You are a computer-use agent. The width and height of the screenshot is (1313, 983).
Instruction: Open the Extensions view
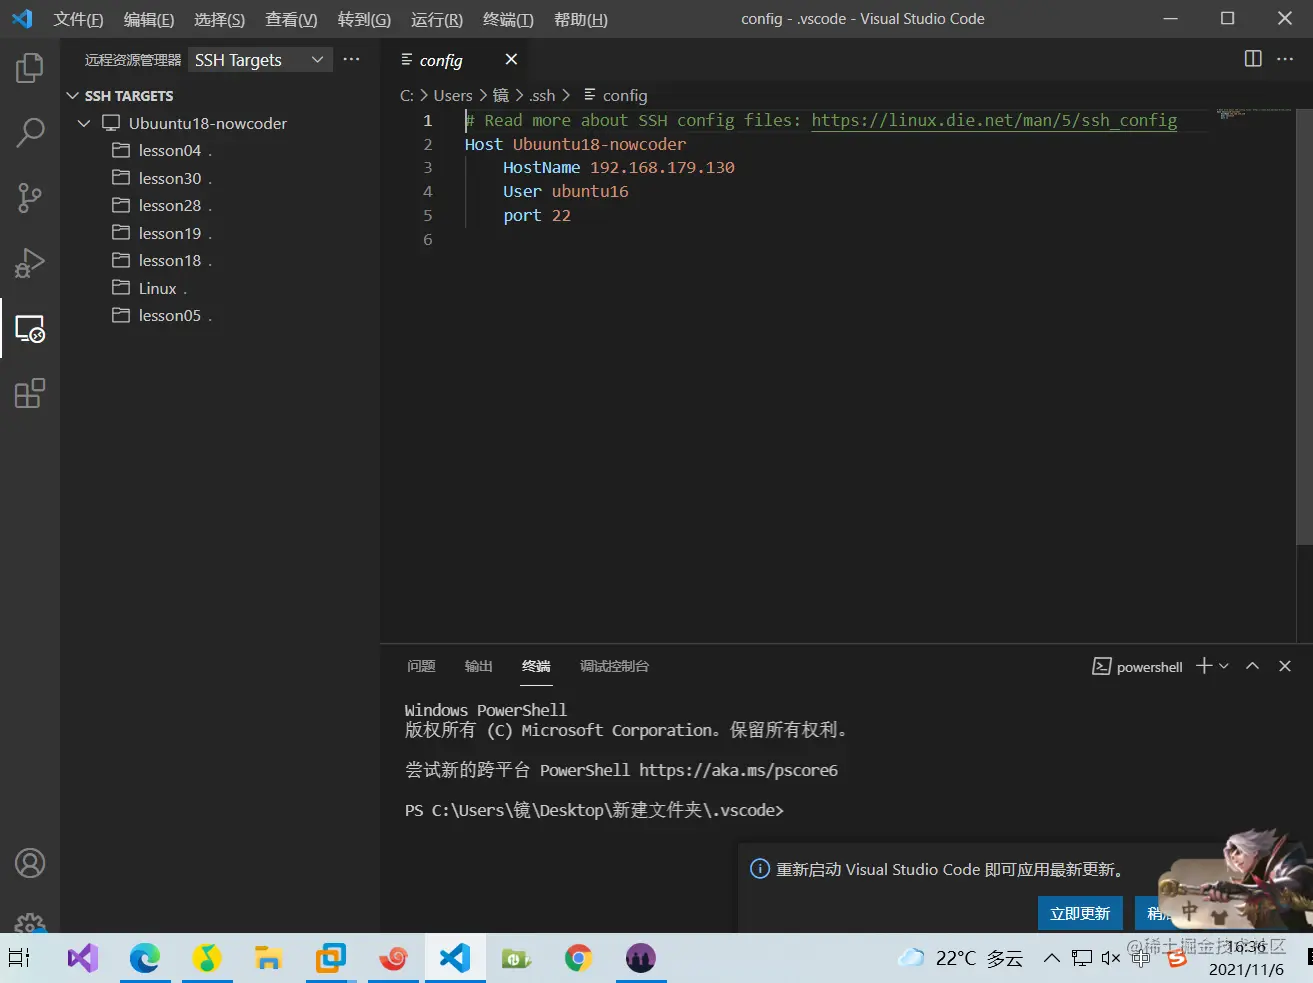tap(30, 393)
